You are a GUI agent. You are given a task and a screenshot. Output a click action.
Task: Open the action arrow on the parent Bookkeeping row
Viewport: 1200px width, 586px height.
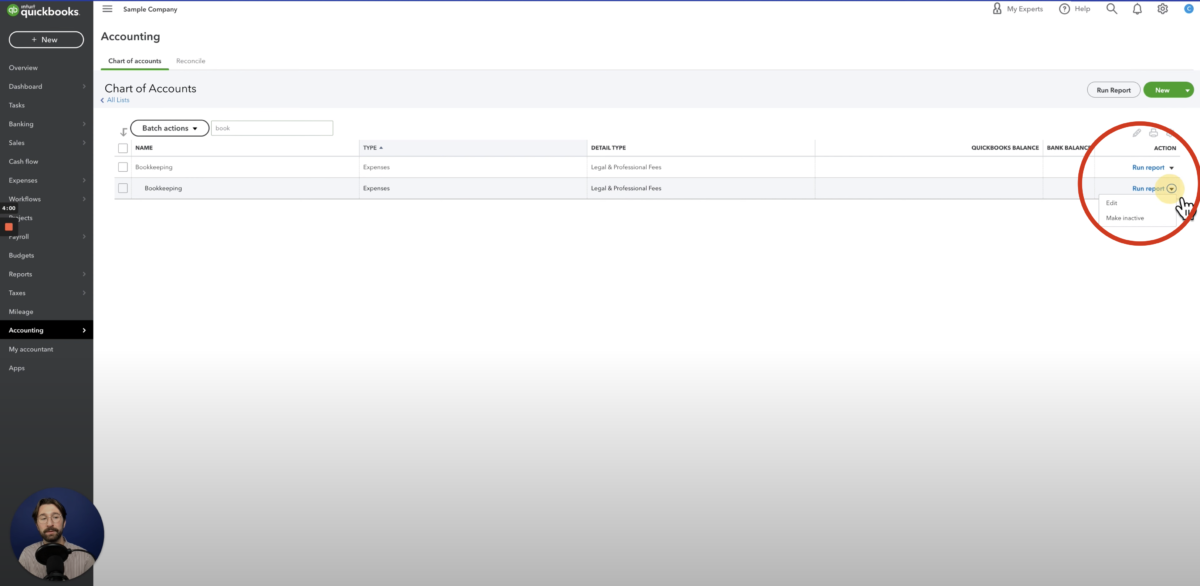1171,168
